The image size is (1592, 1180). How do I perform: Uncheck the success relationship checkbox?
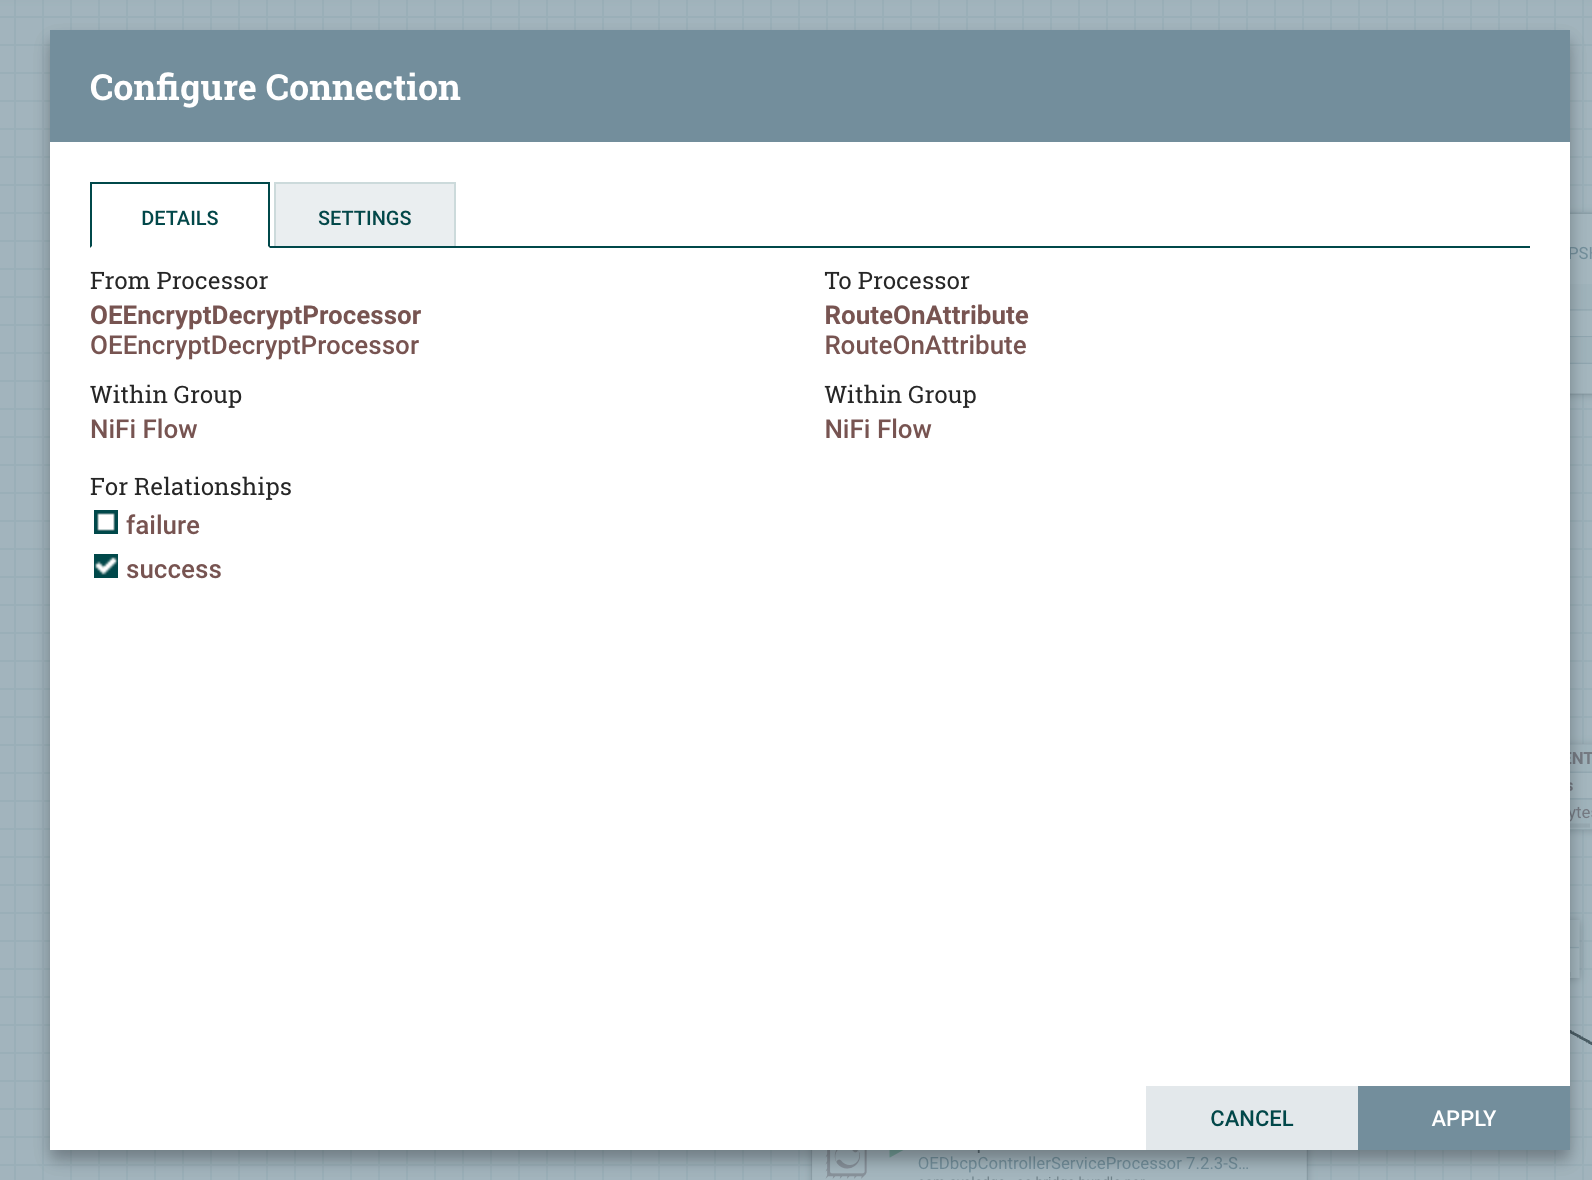coord(106,566)
